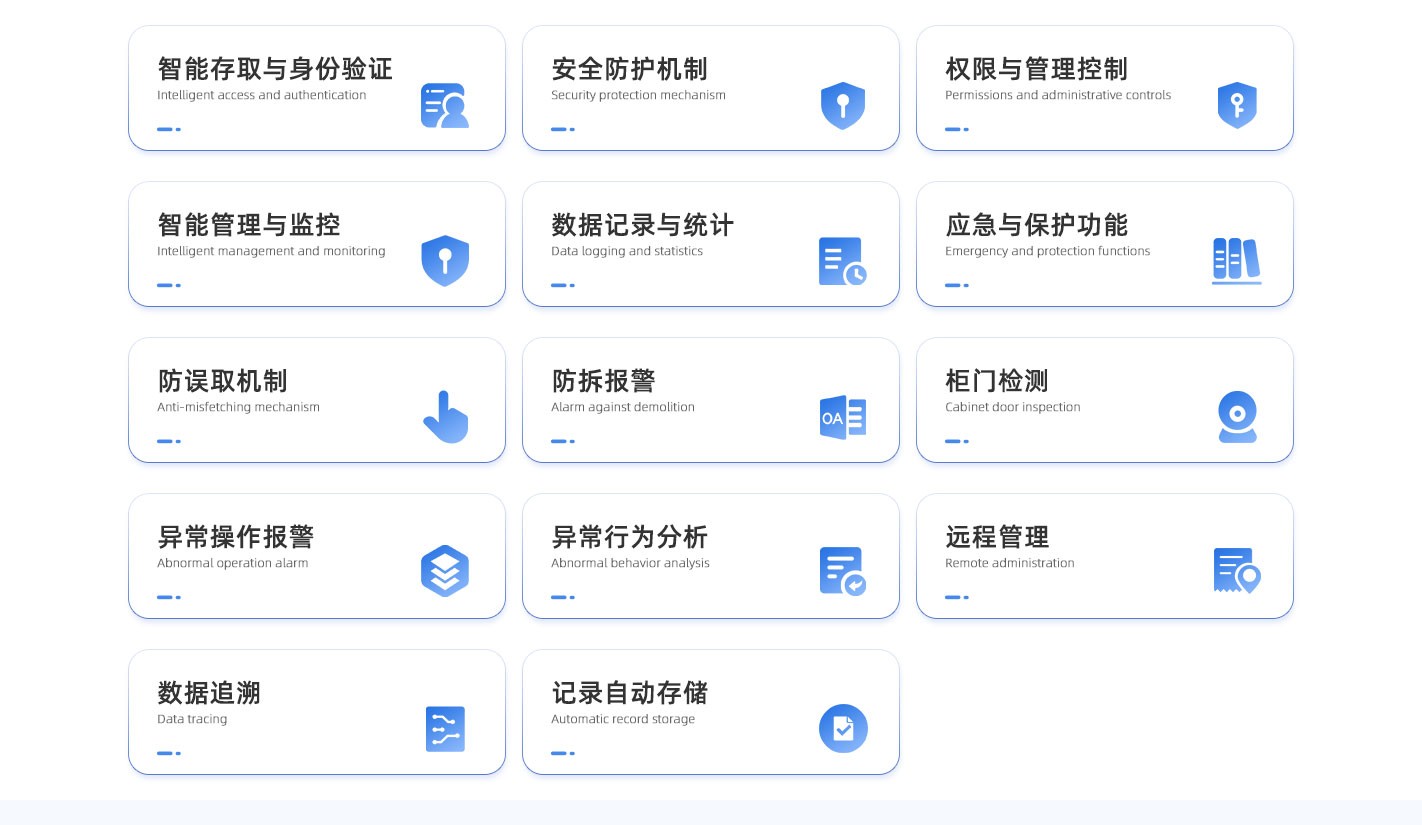The image size is (1422, 825).
Task: Click the circuit document icon for Data tracing
Action: (x=445, y=729)
